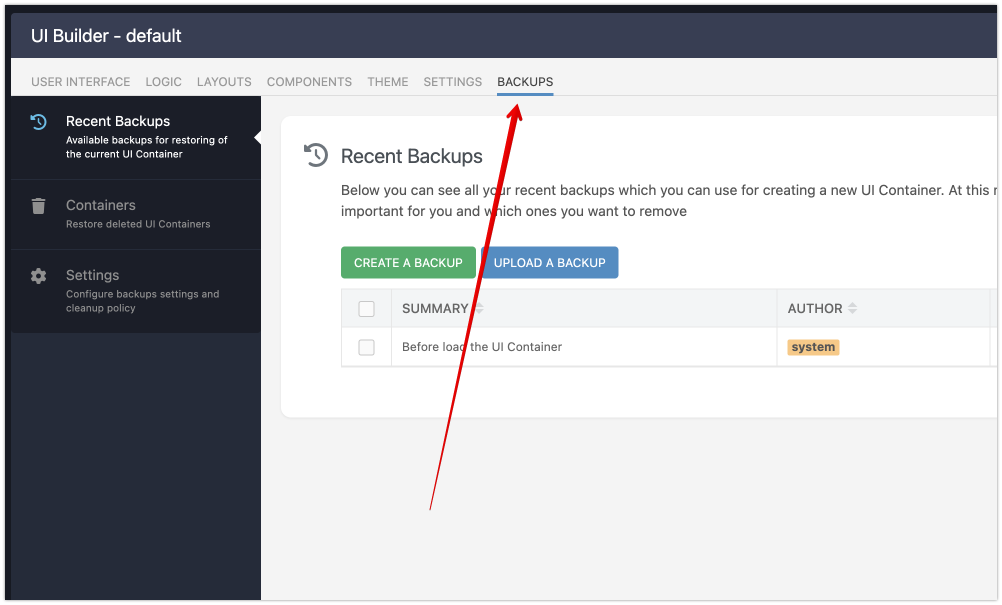Open Recent Backups sidebar section

(x=135, y=137)
